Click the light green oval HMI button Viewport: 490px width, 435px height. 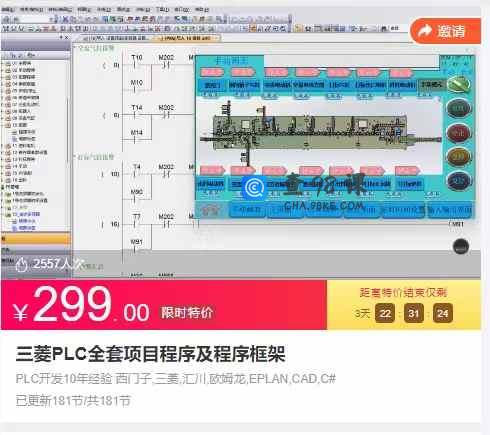point(458,84)
